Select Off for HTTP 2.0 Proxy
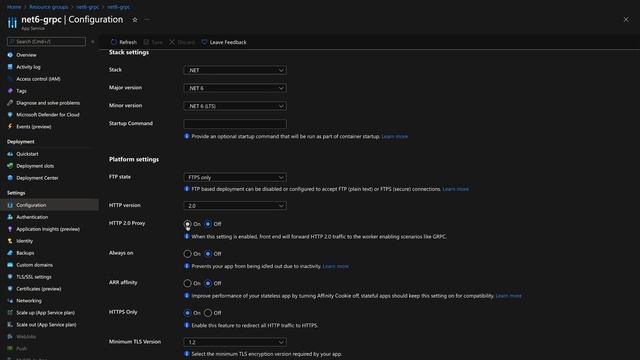The image size is (640, 360). (208, 224)
